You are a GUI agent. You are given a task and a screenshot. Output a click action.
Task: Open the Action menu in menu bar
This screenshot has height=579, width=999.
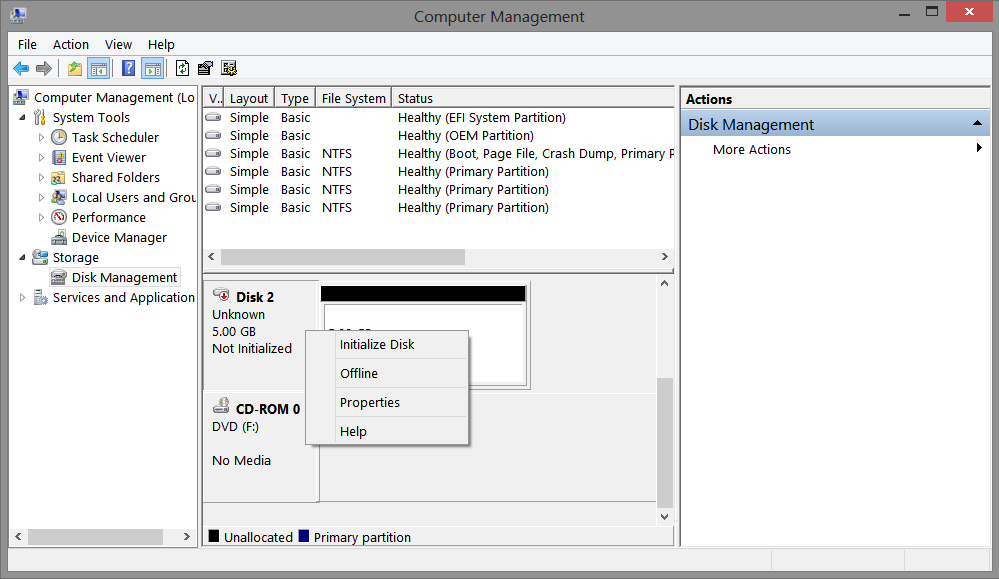tap(71, 44)
